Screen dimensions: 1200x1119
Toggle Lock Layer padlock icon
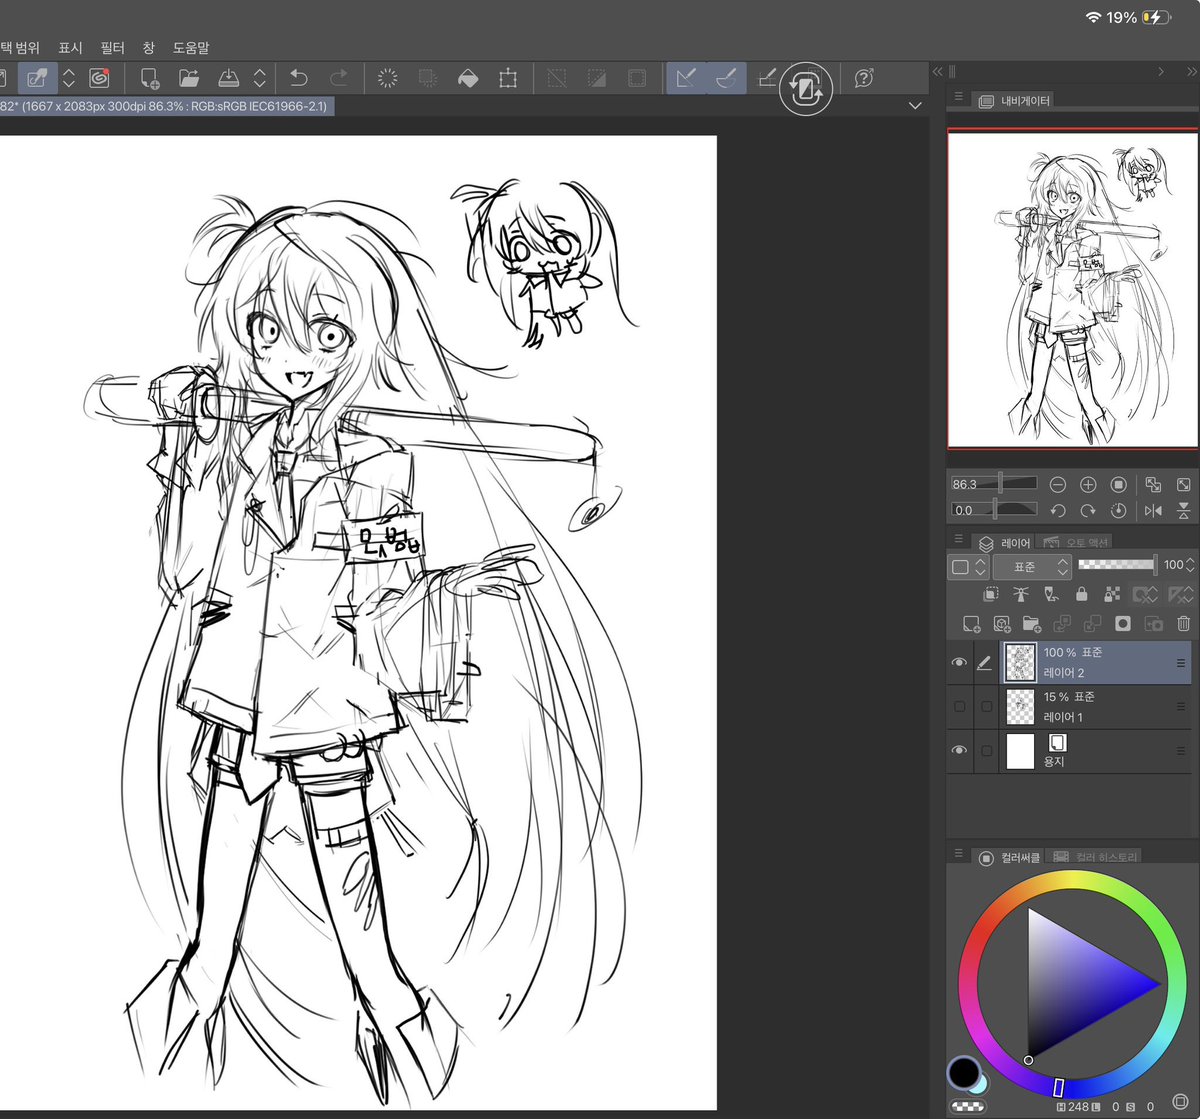point(1081,594)
